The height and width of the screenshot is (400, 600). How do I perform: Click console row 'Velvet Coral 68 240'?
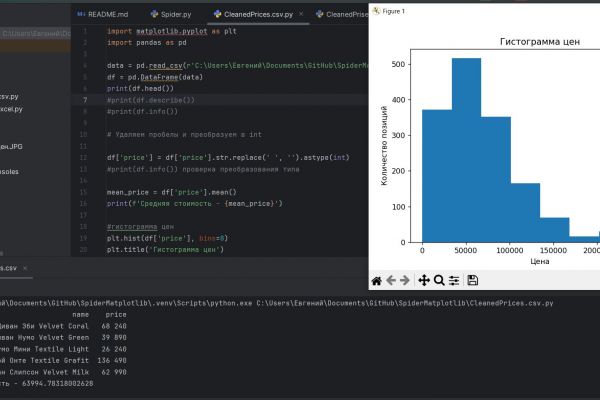click(x=63, y=326)
